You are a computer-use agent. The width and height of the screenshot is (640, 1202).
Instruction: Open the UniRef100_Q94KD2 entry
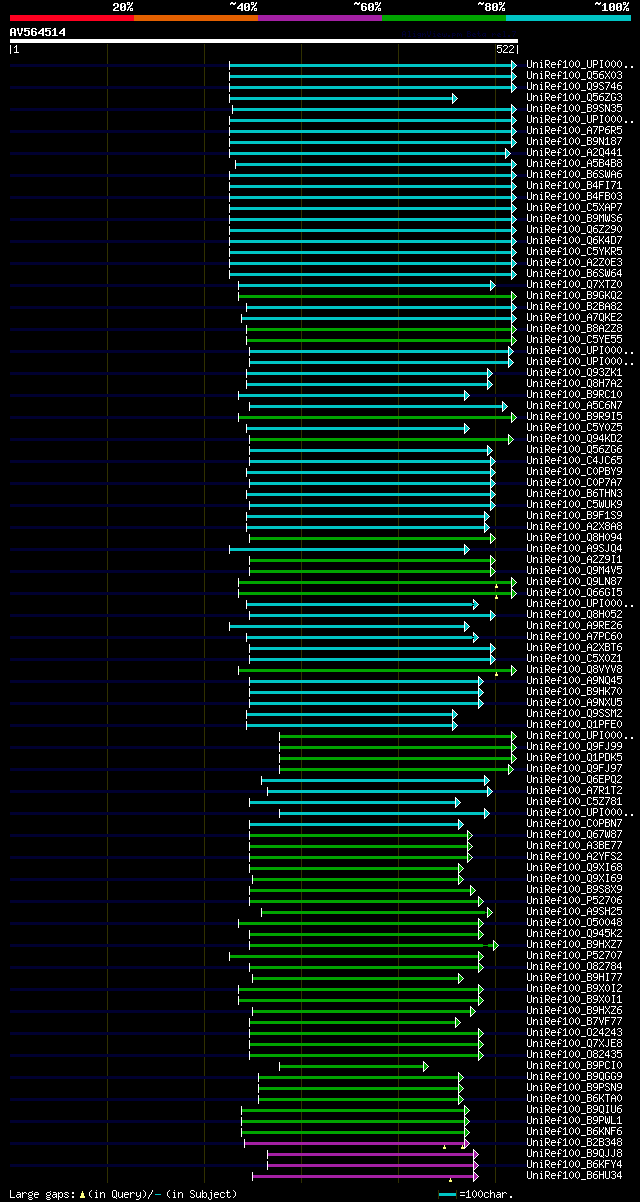pyautogui.click(x=574, y=438)
